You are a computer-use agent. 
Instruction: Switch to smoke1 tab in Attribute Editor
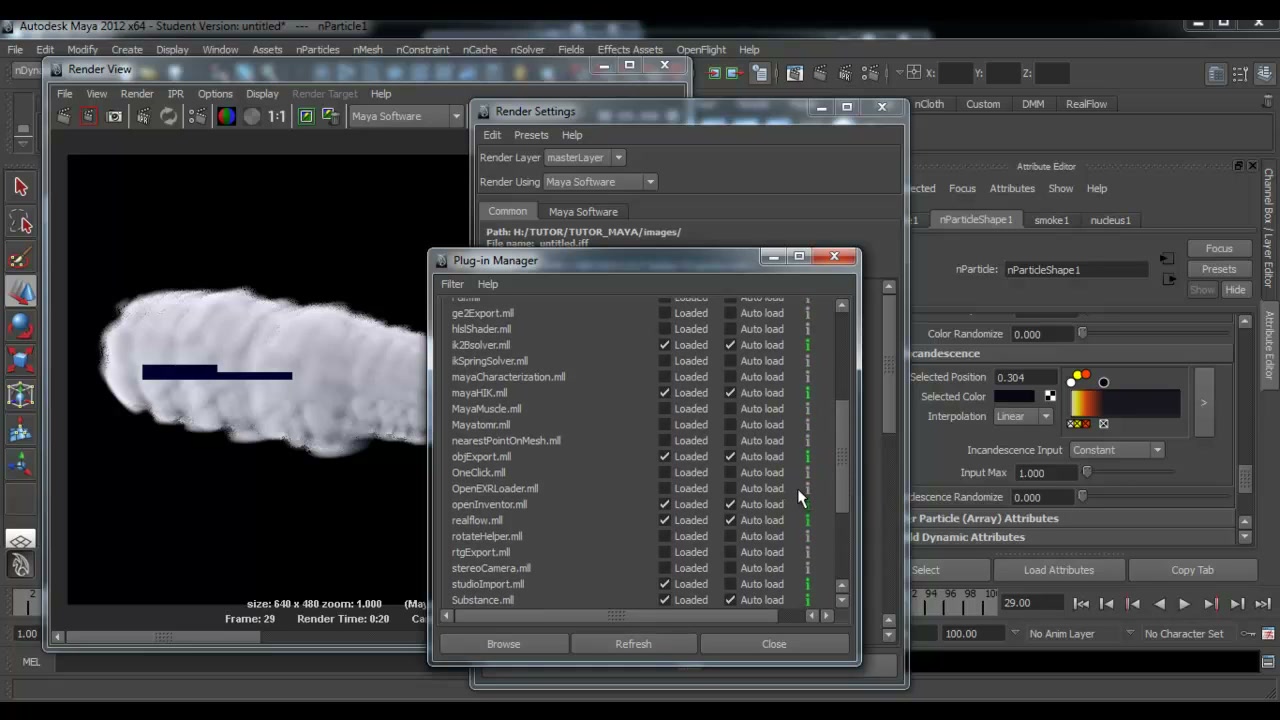(1051, 220)
